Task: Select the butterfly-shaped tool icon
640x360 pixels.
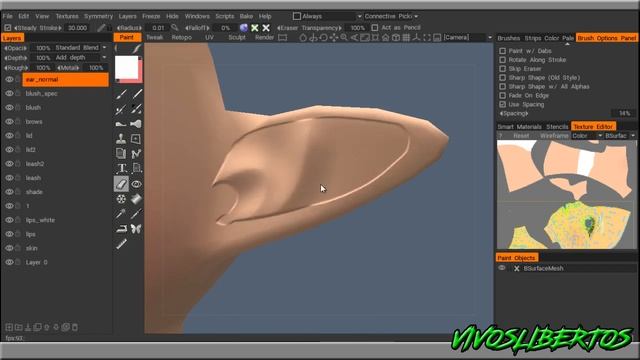Action: point(136,229)
